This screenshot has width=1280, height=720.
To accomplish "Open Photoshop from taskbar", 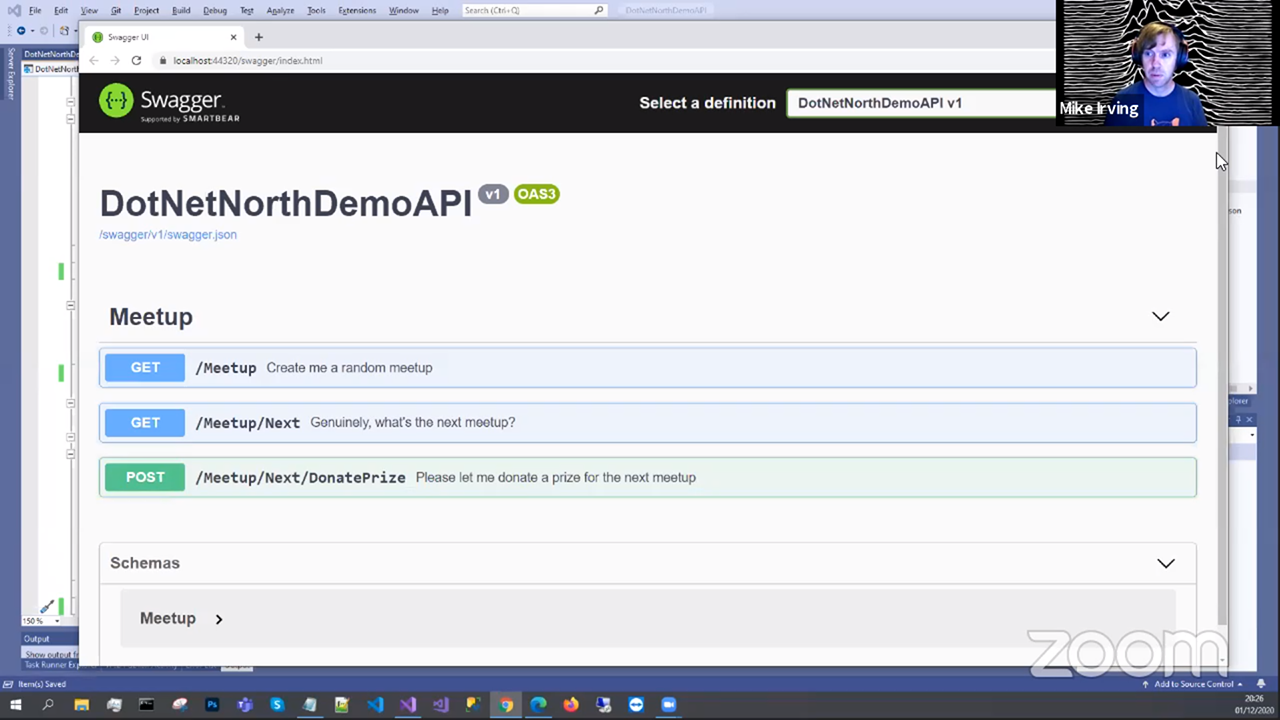I will pyautogui.click(x=212, y=705).
